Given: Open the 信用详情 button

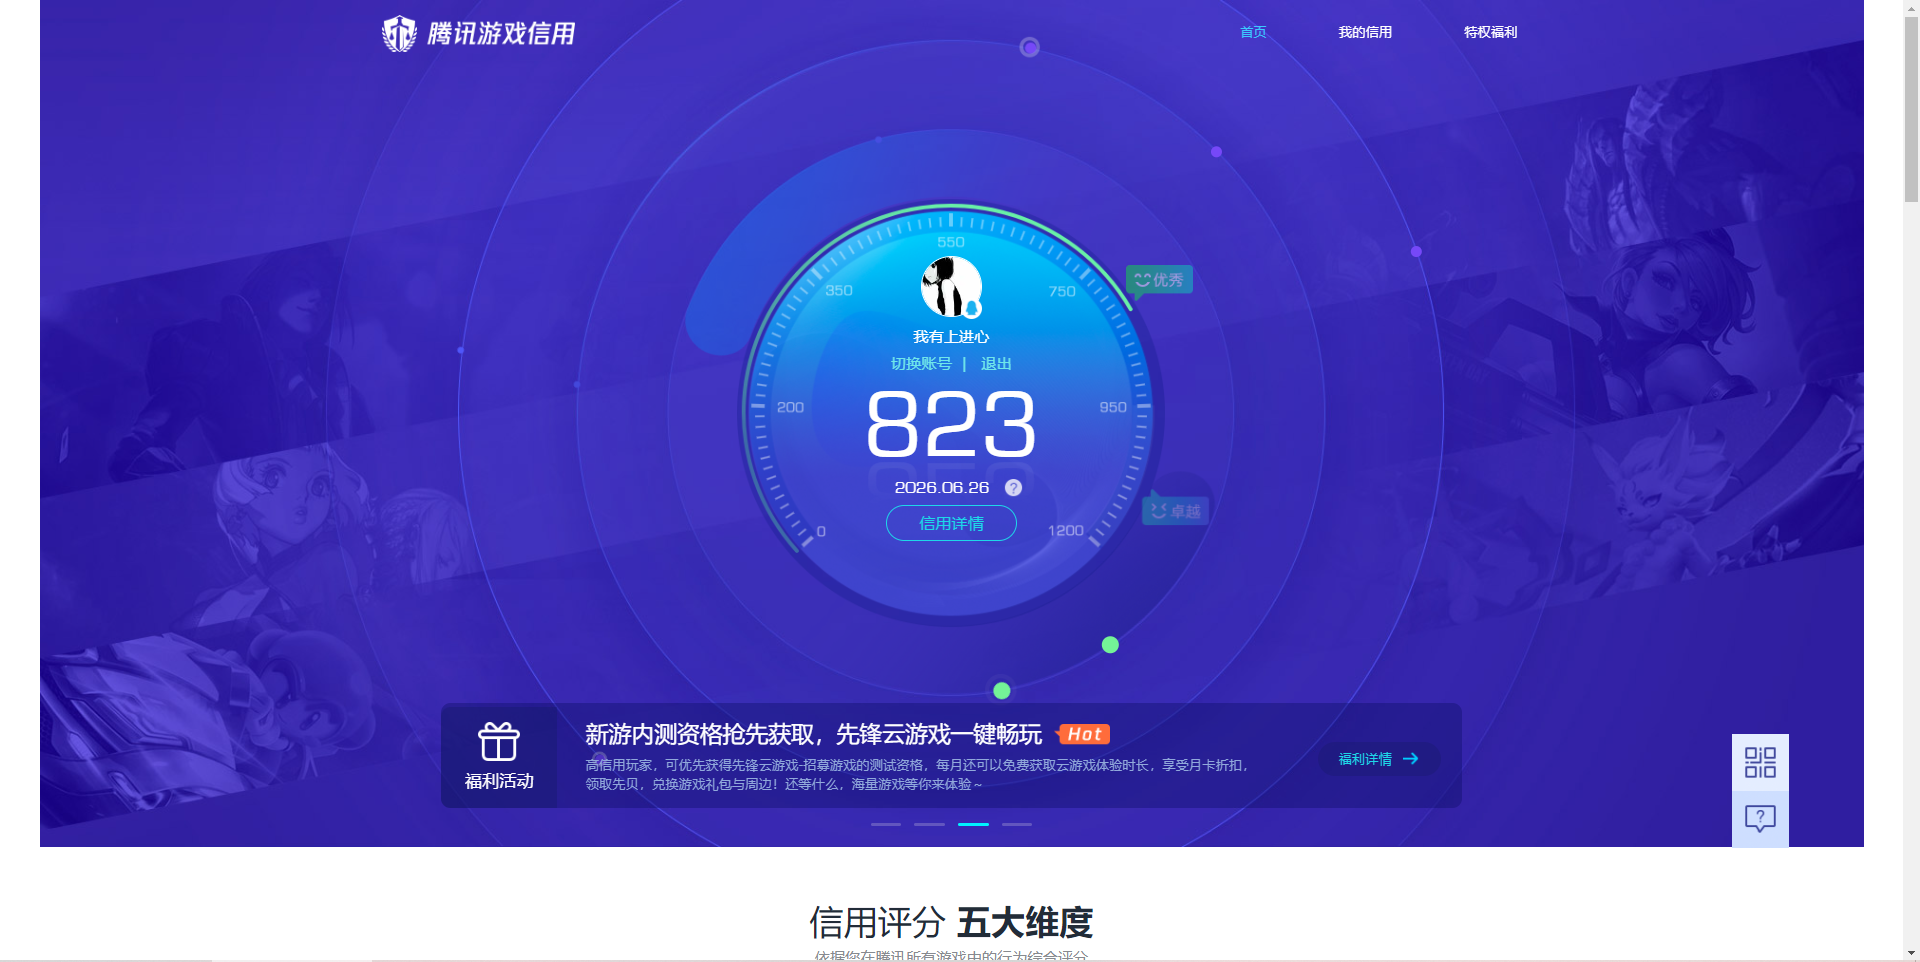Looking at the screenshot, I should [x=951, y=523].
